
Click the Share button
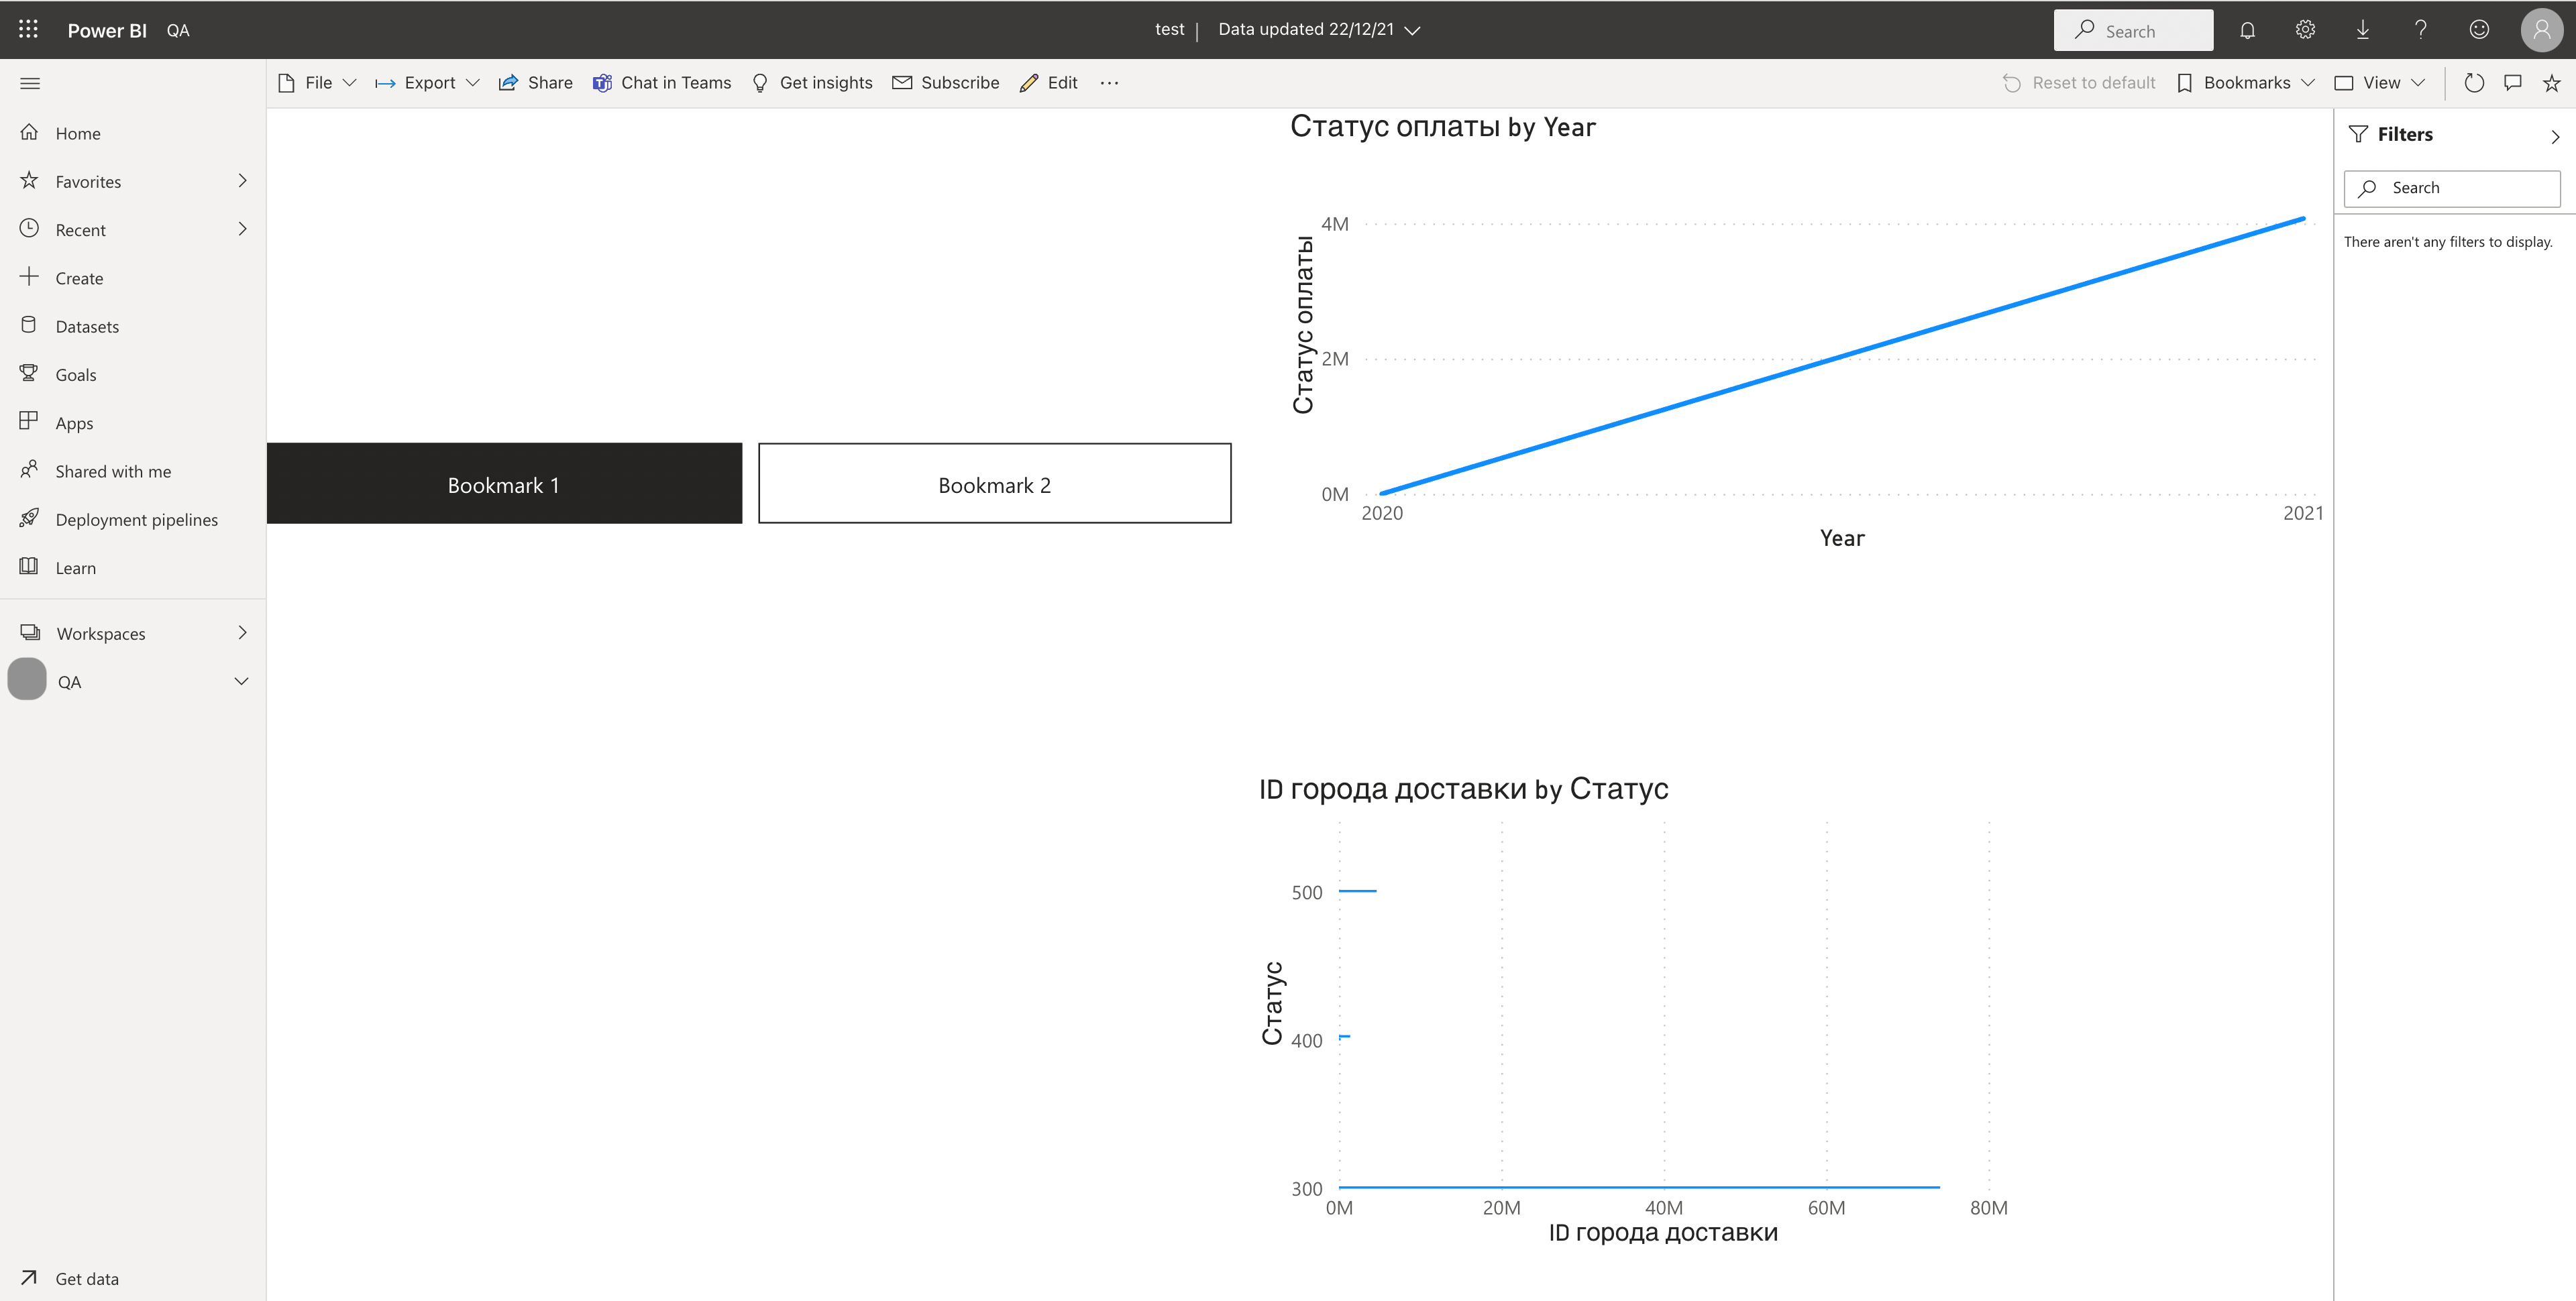tap(535, 83)
